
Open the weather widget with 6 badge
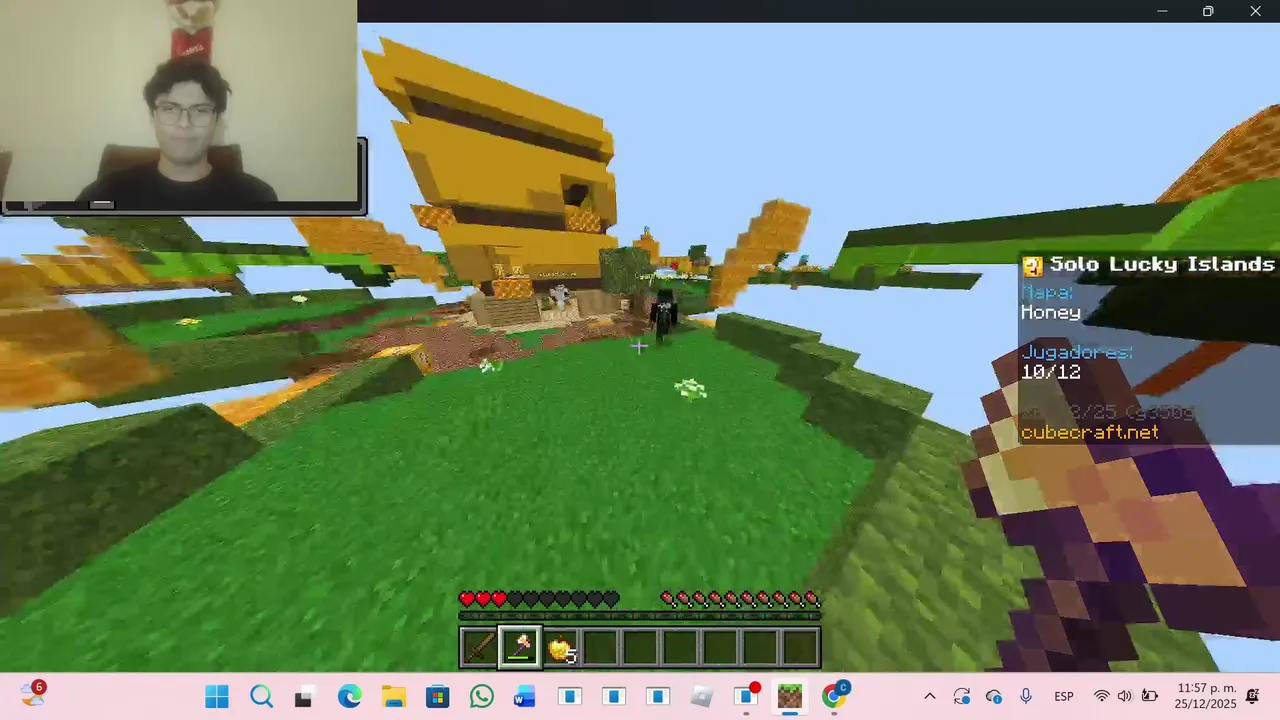coord(33,695)
